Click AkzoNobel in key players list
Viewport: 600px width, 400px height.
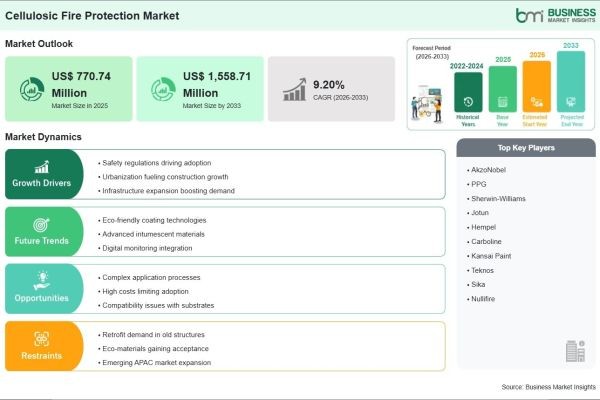488,170
